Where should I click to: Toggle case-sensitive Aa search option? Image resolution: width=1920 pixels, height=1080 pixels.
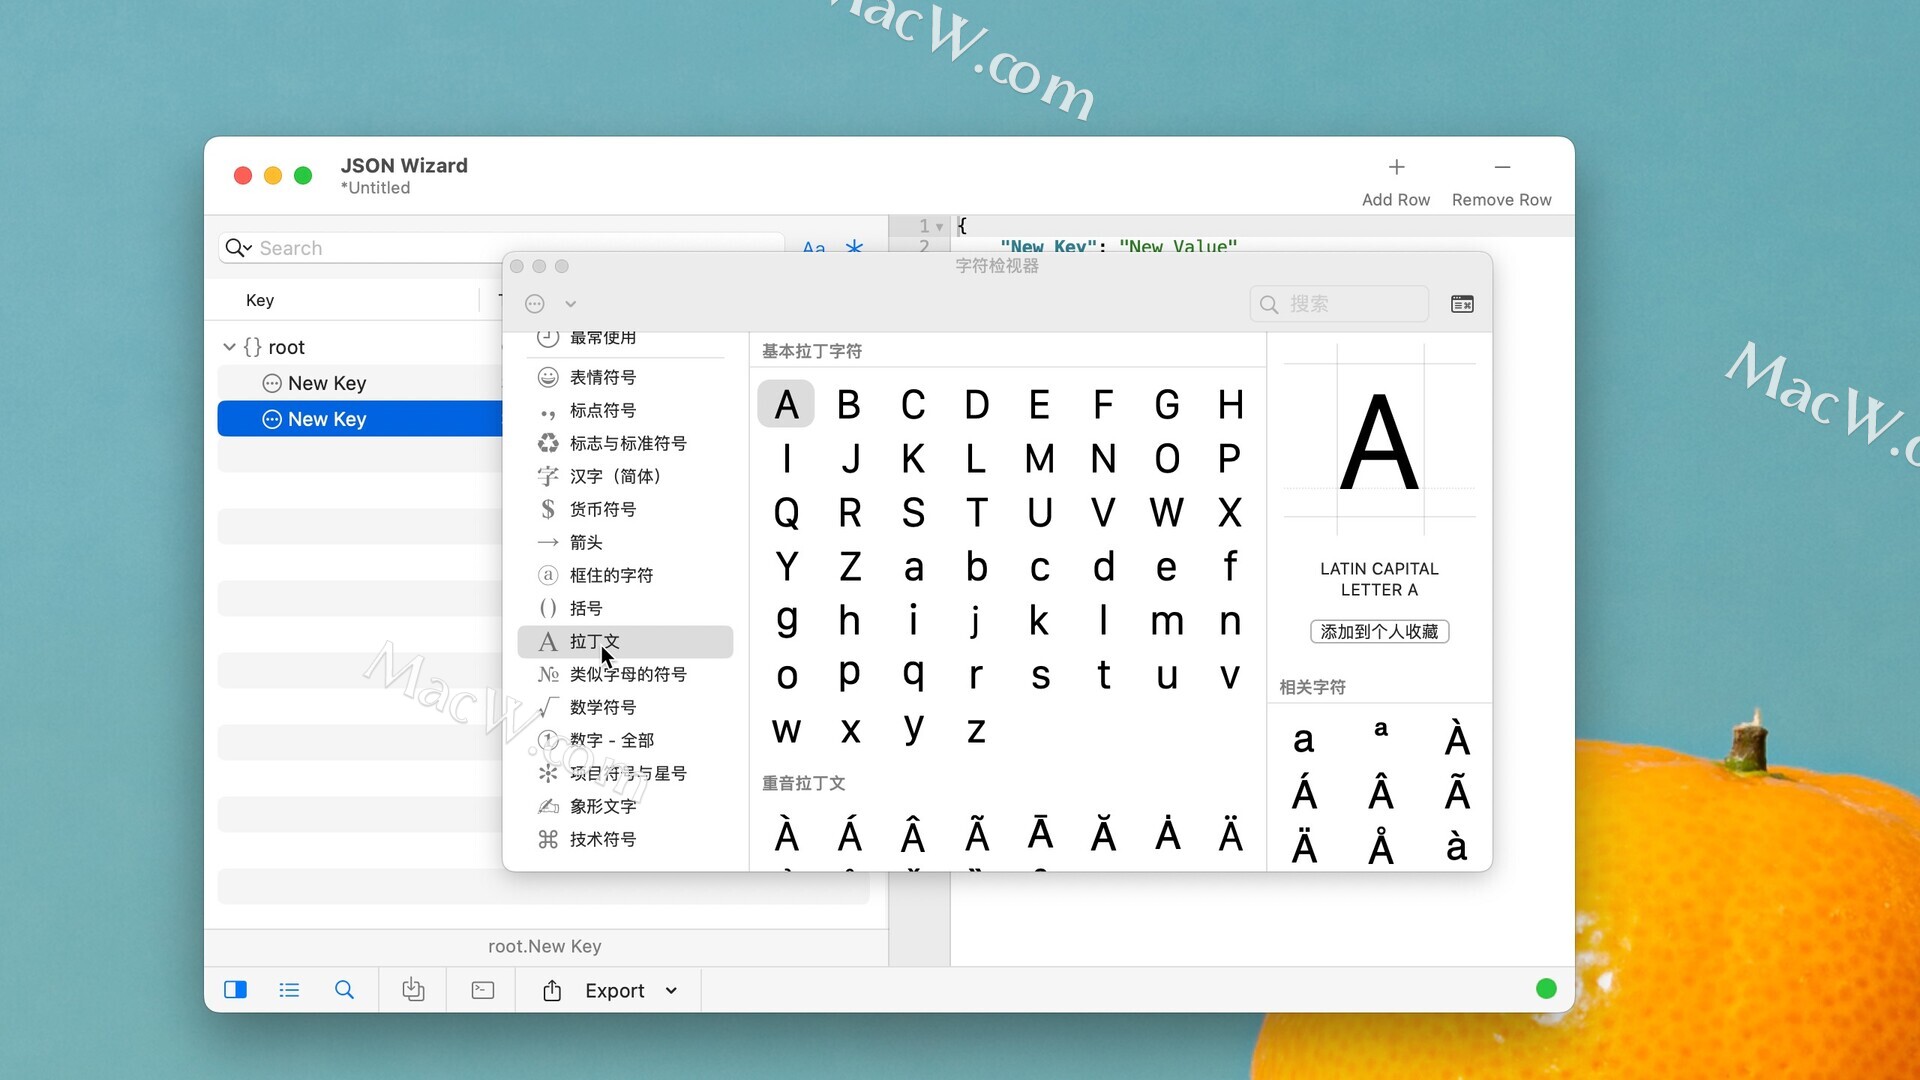814,246
